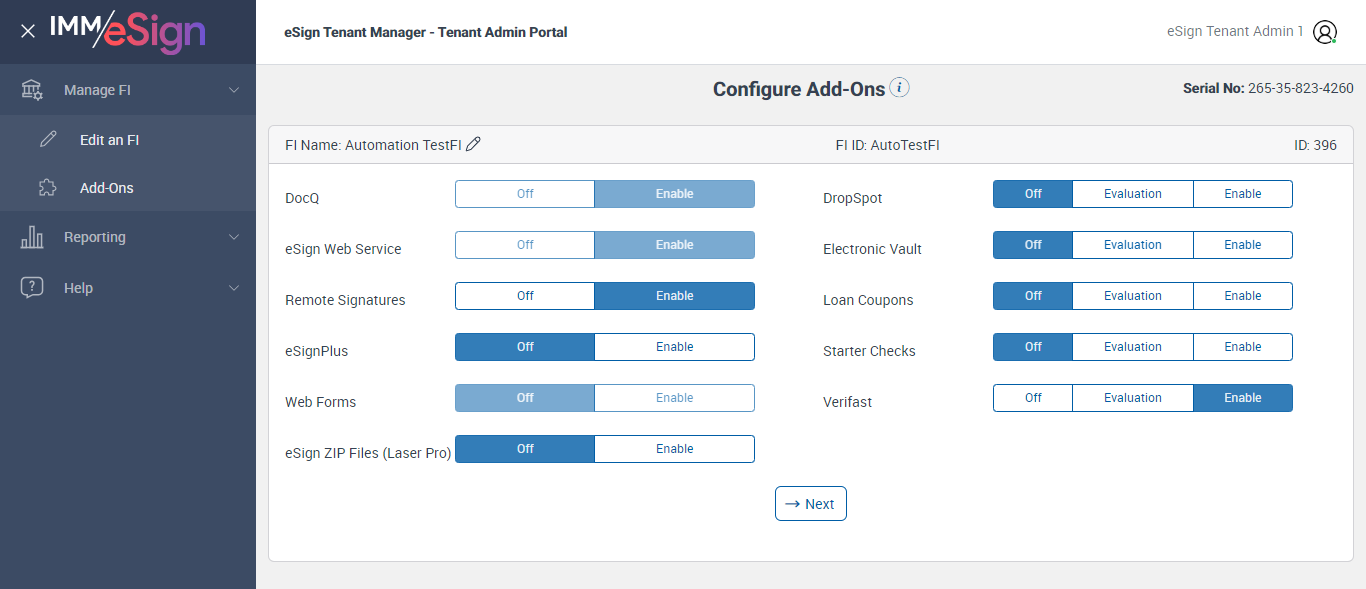Switch Verifast to Off
This screenshot has height=589, width=1366.
[x=1033, y=398]
